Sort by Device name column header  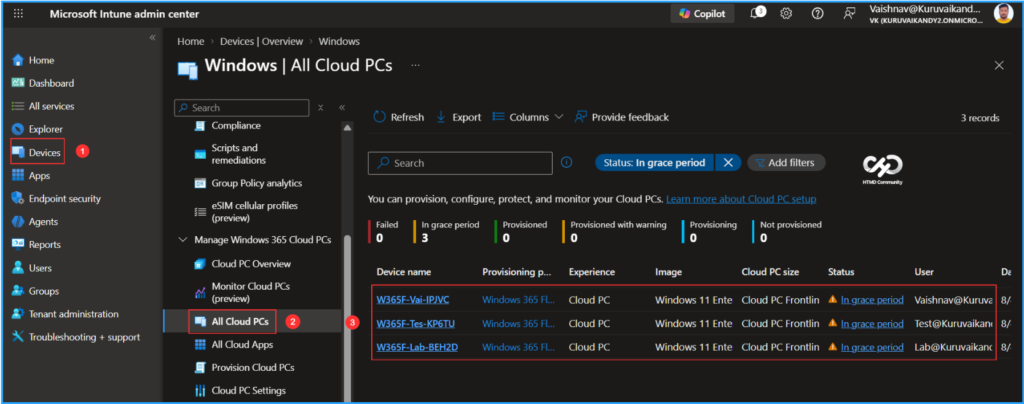(404, 272)
